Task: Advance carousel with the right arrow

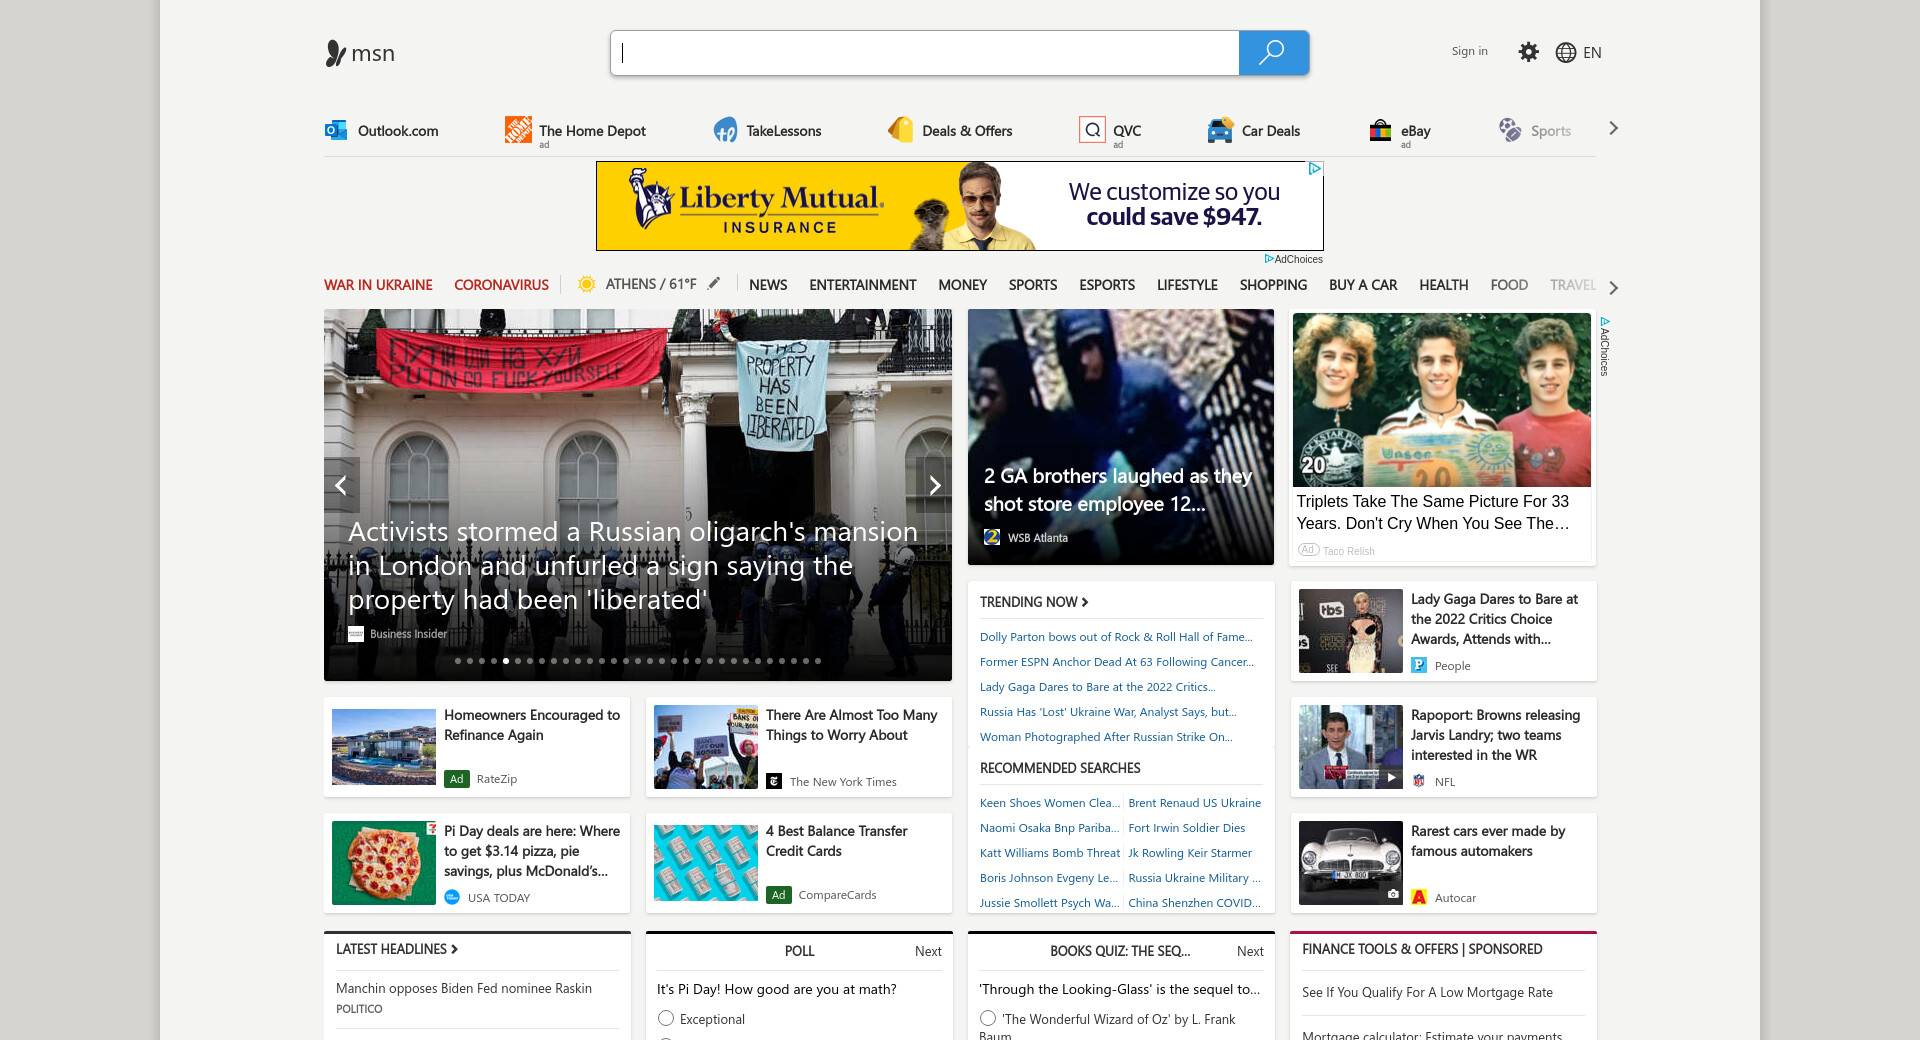Action: (x=934, y=486)
